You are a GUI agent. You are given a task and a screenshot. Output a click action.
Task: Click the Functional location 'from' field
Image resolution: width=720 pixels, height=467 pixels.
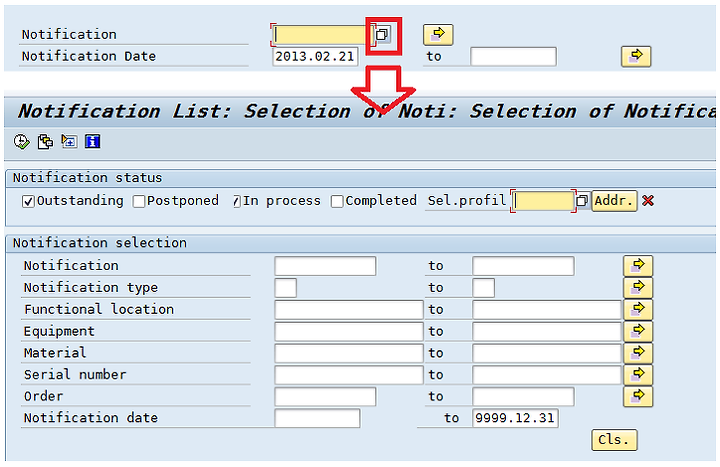pyautogui.click(x=349, y=310)
